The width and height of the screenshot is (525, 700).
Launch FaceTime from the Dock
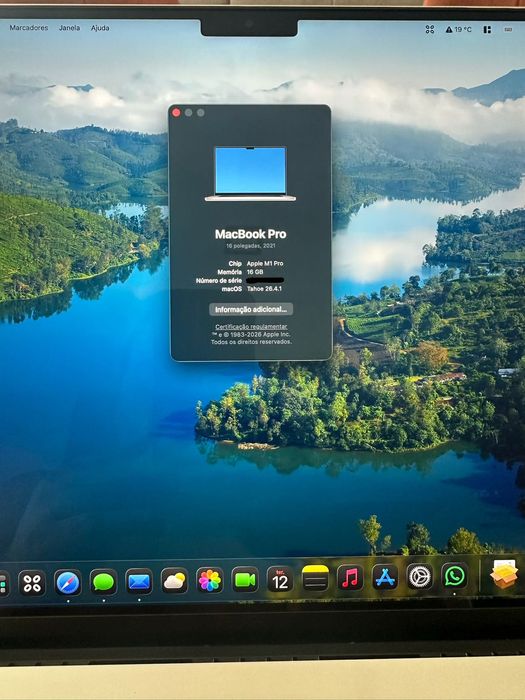point(245,579)
